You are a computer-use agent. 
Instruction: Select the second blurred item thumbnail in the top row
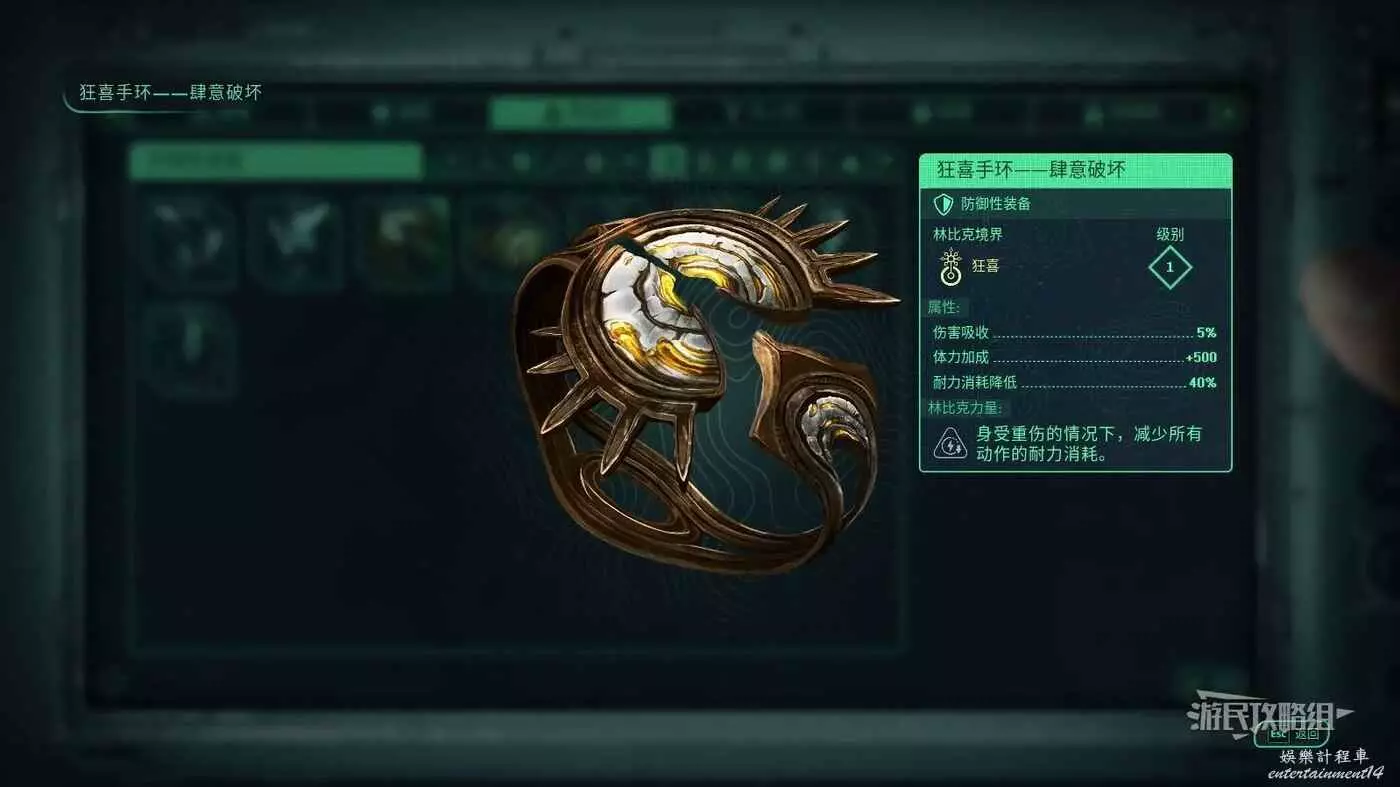click(x=296, y=243)
